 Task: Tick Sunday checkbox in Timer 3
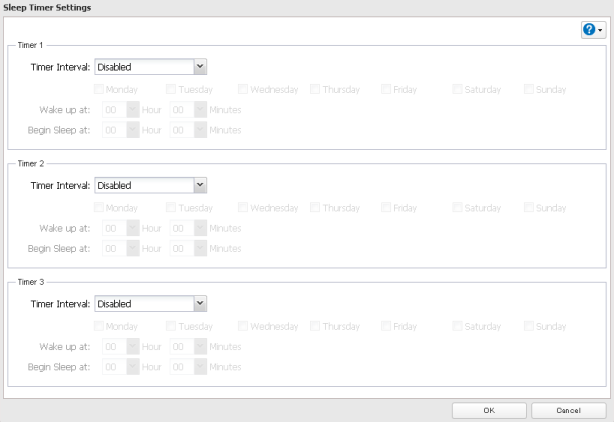pyautogui.click(x=529, y=326)
